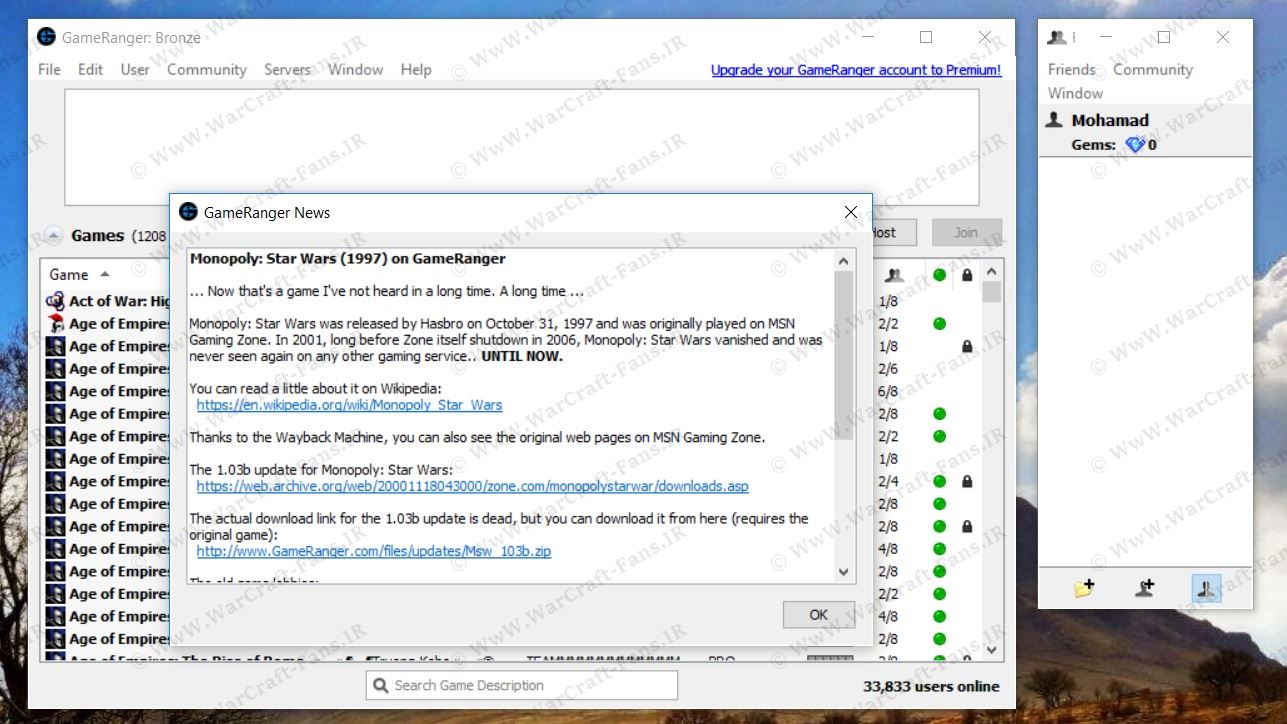Click the Gems: 0 label
This screenshot has height=724, width=1287.
(1114, 145)
